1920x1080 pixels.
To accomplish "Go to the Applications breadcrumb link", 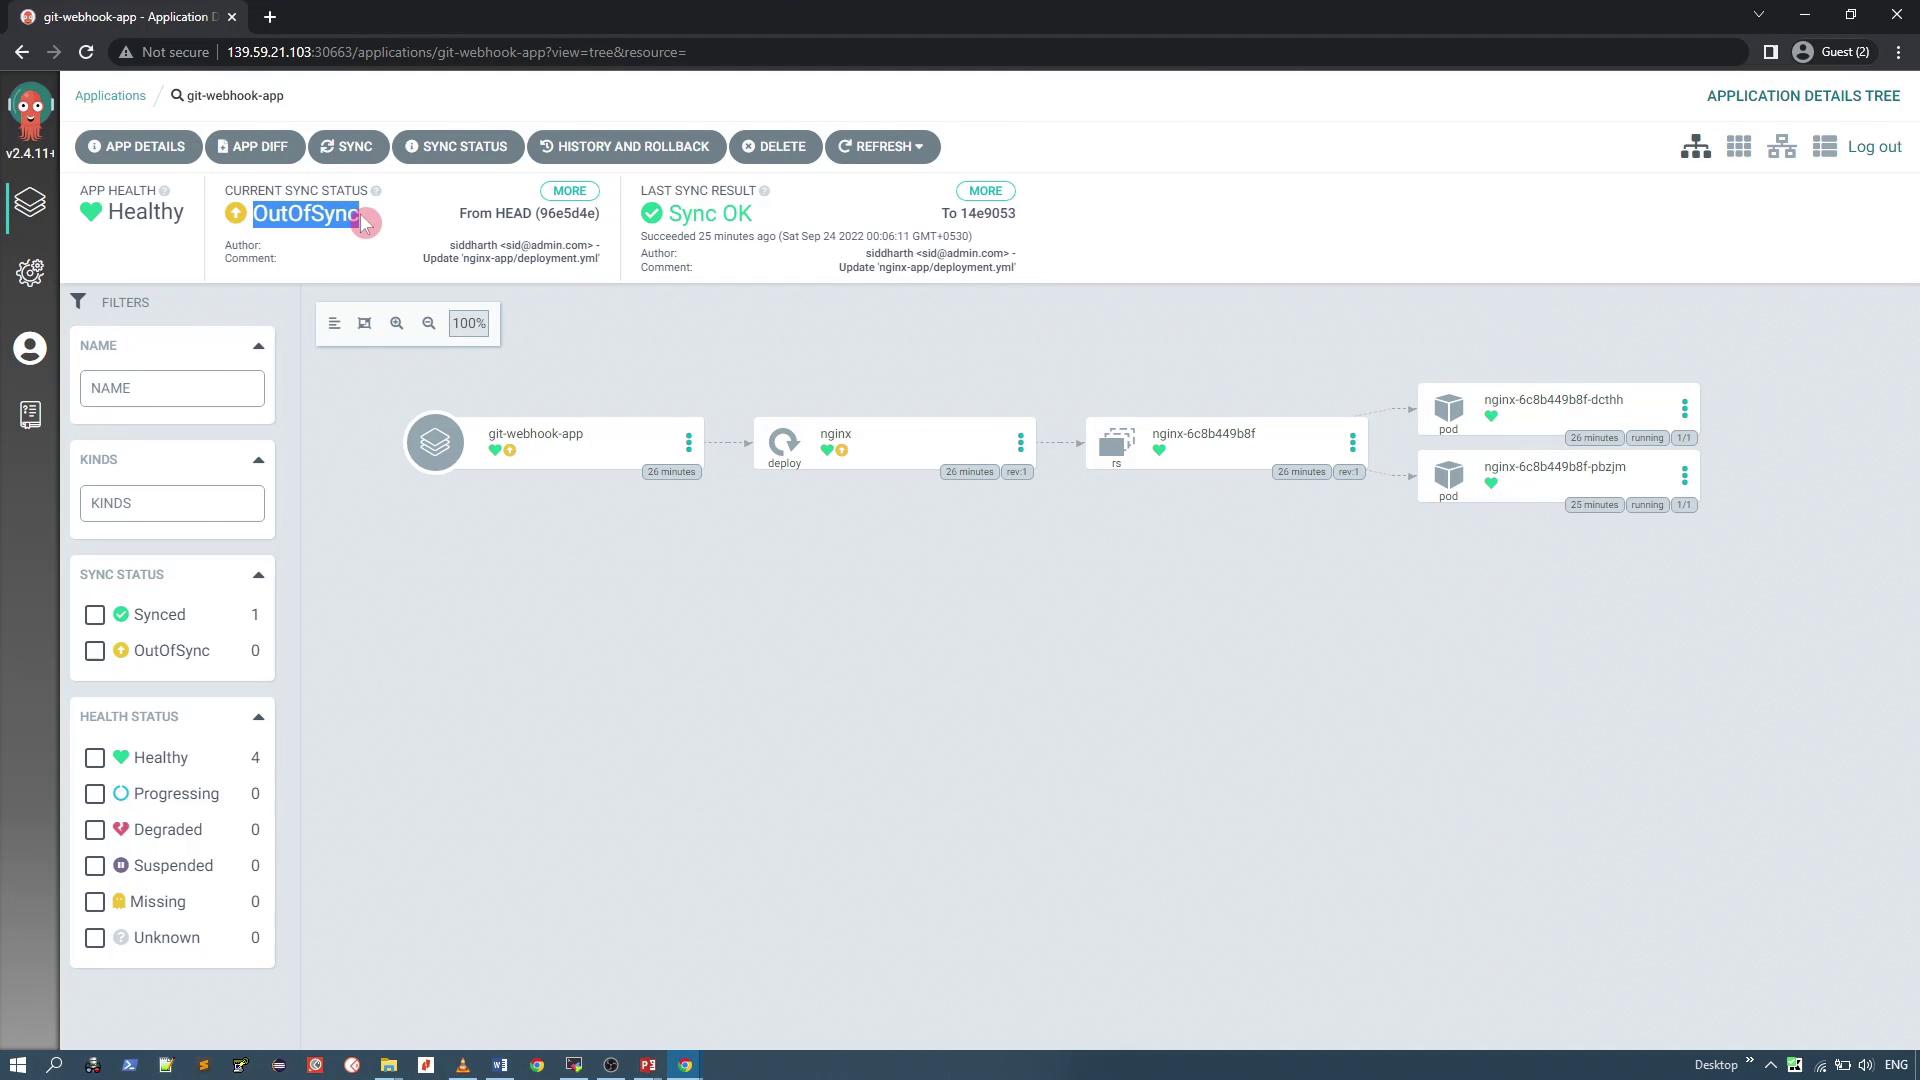I will tap(110, 96).
